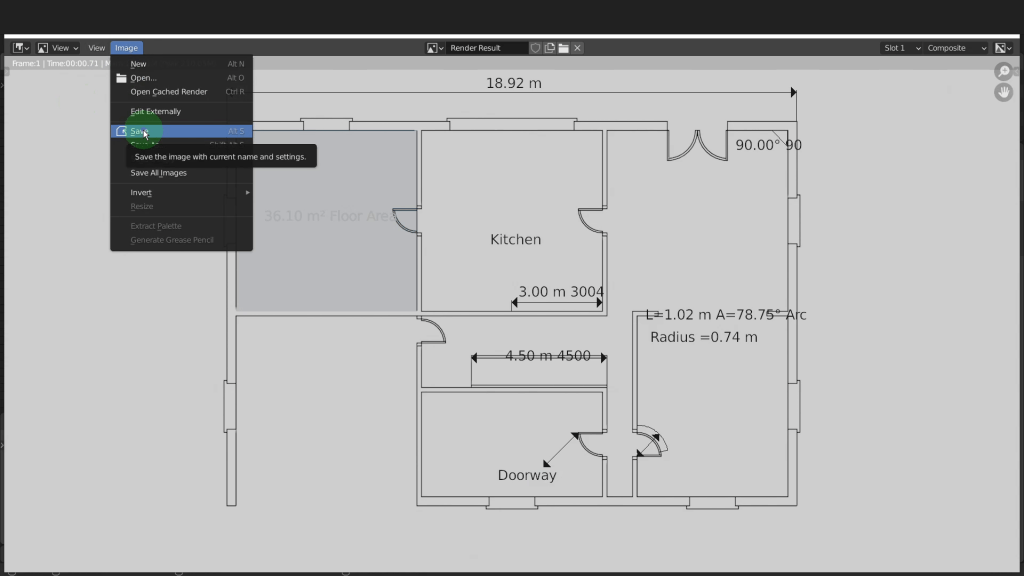Click the pan hand gizmo
The image size is (1024, 576).
point(1003,92)
